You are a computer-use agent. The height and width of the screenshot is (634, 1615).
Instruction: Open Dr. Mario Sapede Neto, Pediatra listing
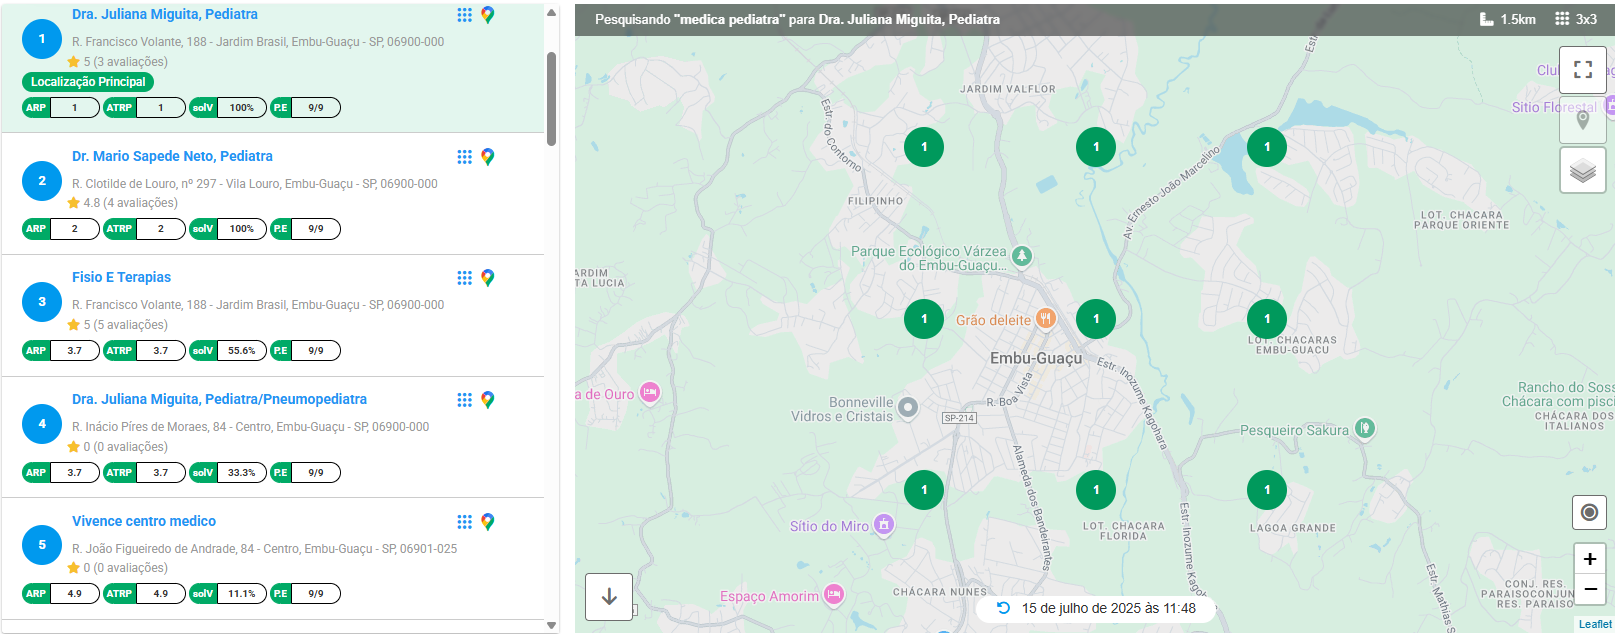point(172,156)
